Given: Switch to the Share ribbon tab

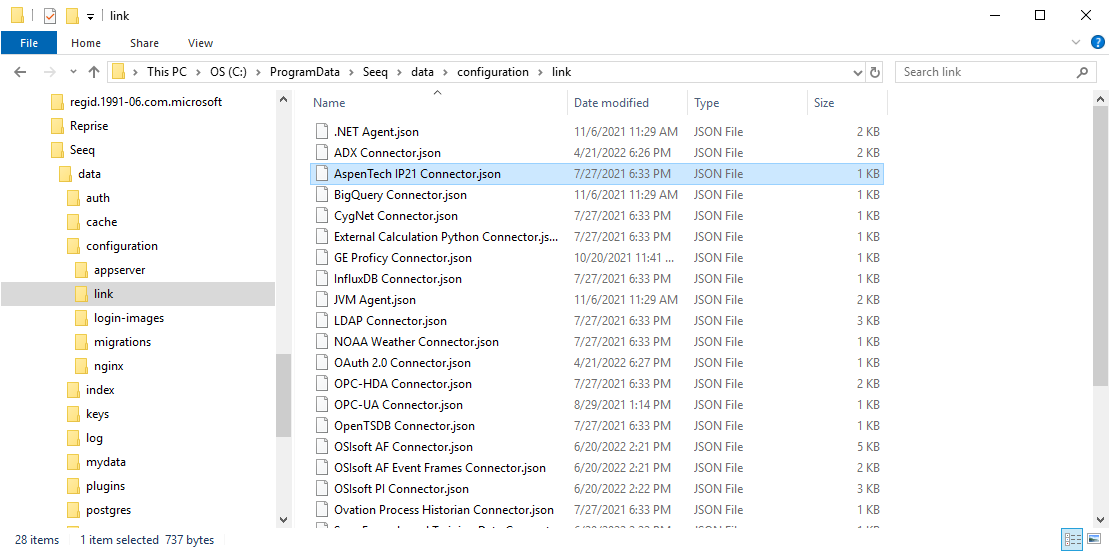Looking at the screenshot, I should pyautogui.click(x=144, y=43).
